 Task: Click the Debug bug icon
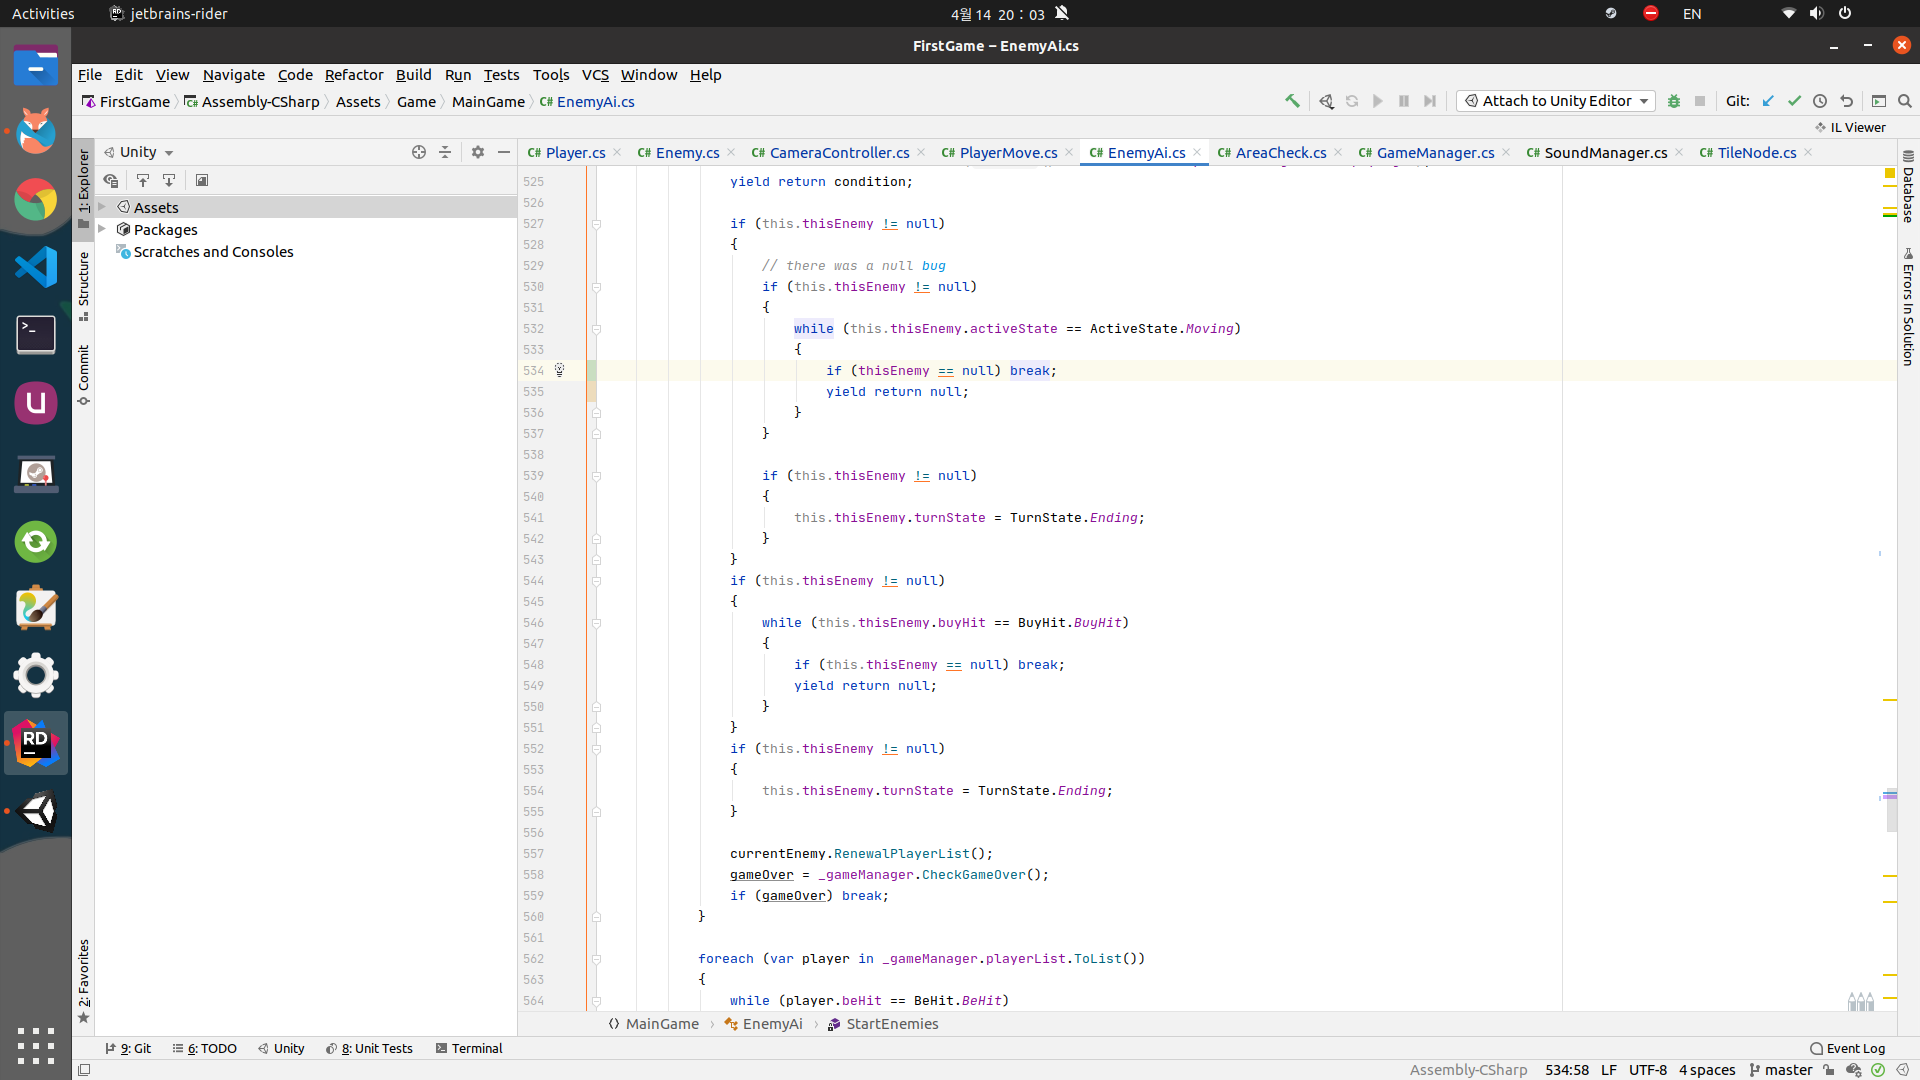[x=1674, y=101]
